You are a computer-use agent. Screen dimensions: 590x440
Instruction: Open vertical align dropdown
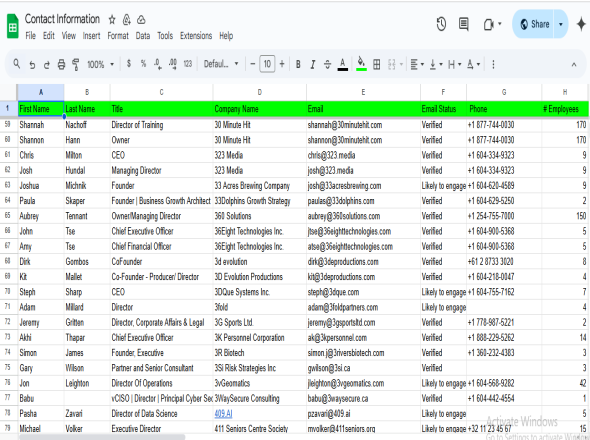[435, 64]
